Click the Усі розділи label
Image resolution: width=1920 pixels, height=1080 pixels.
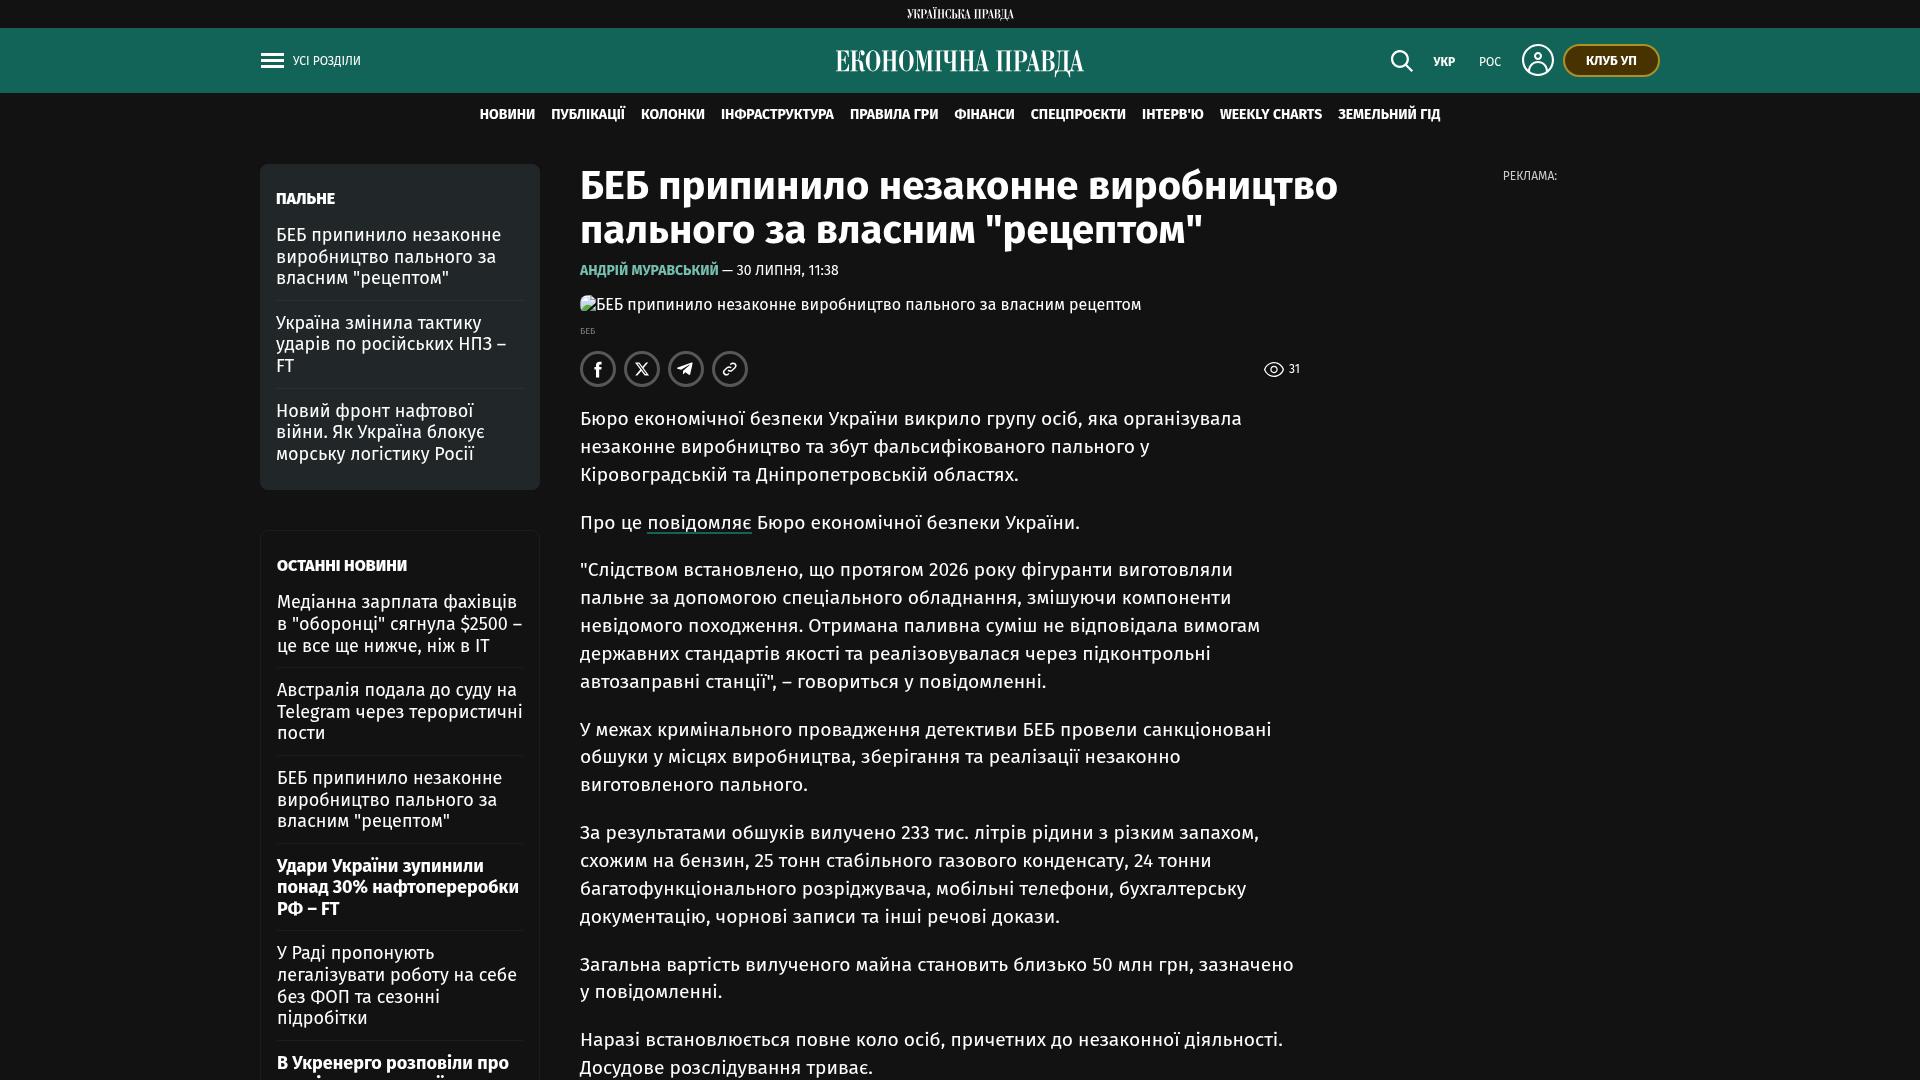327,61
